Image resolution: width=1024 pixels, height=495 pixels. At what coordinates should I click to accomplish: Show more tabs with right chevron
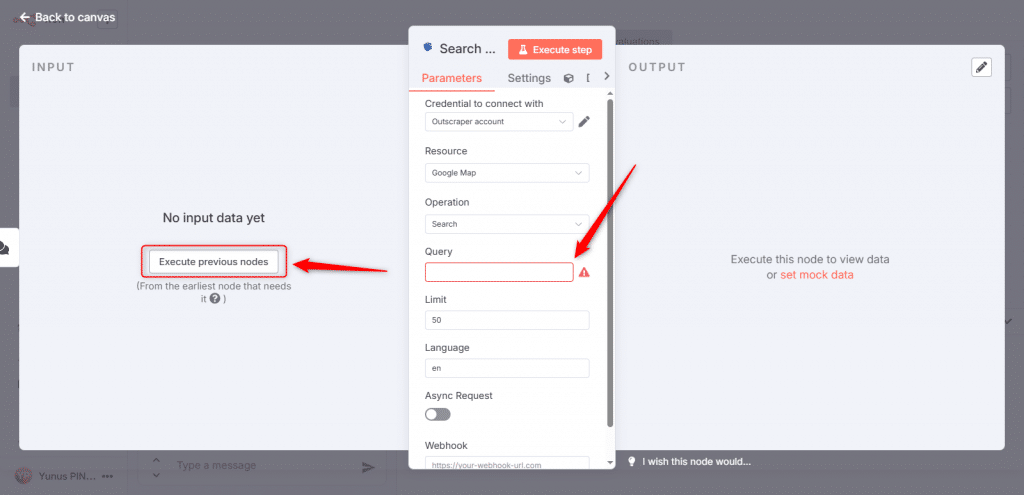(x=607, y=76)
